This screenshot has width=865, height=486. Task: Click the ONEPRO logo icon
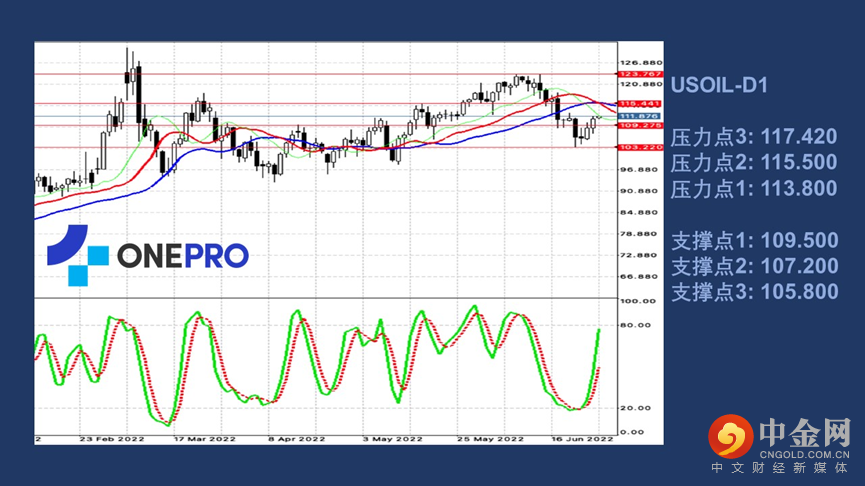(x=78, y=255)
